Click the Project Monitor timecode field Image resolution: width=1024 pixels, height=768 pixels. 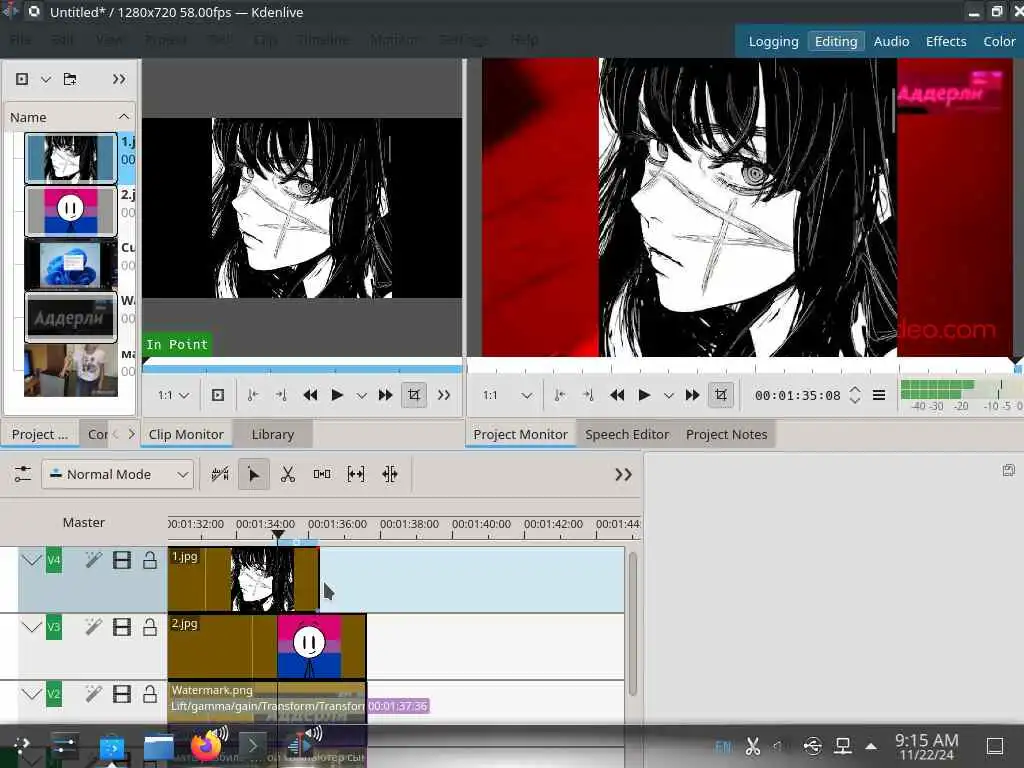pyautogui.click(x=797, y=395)
